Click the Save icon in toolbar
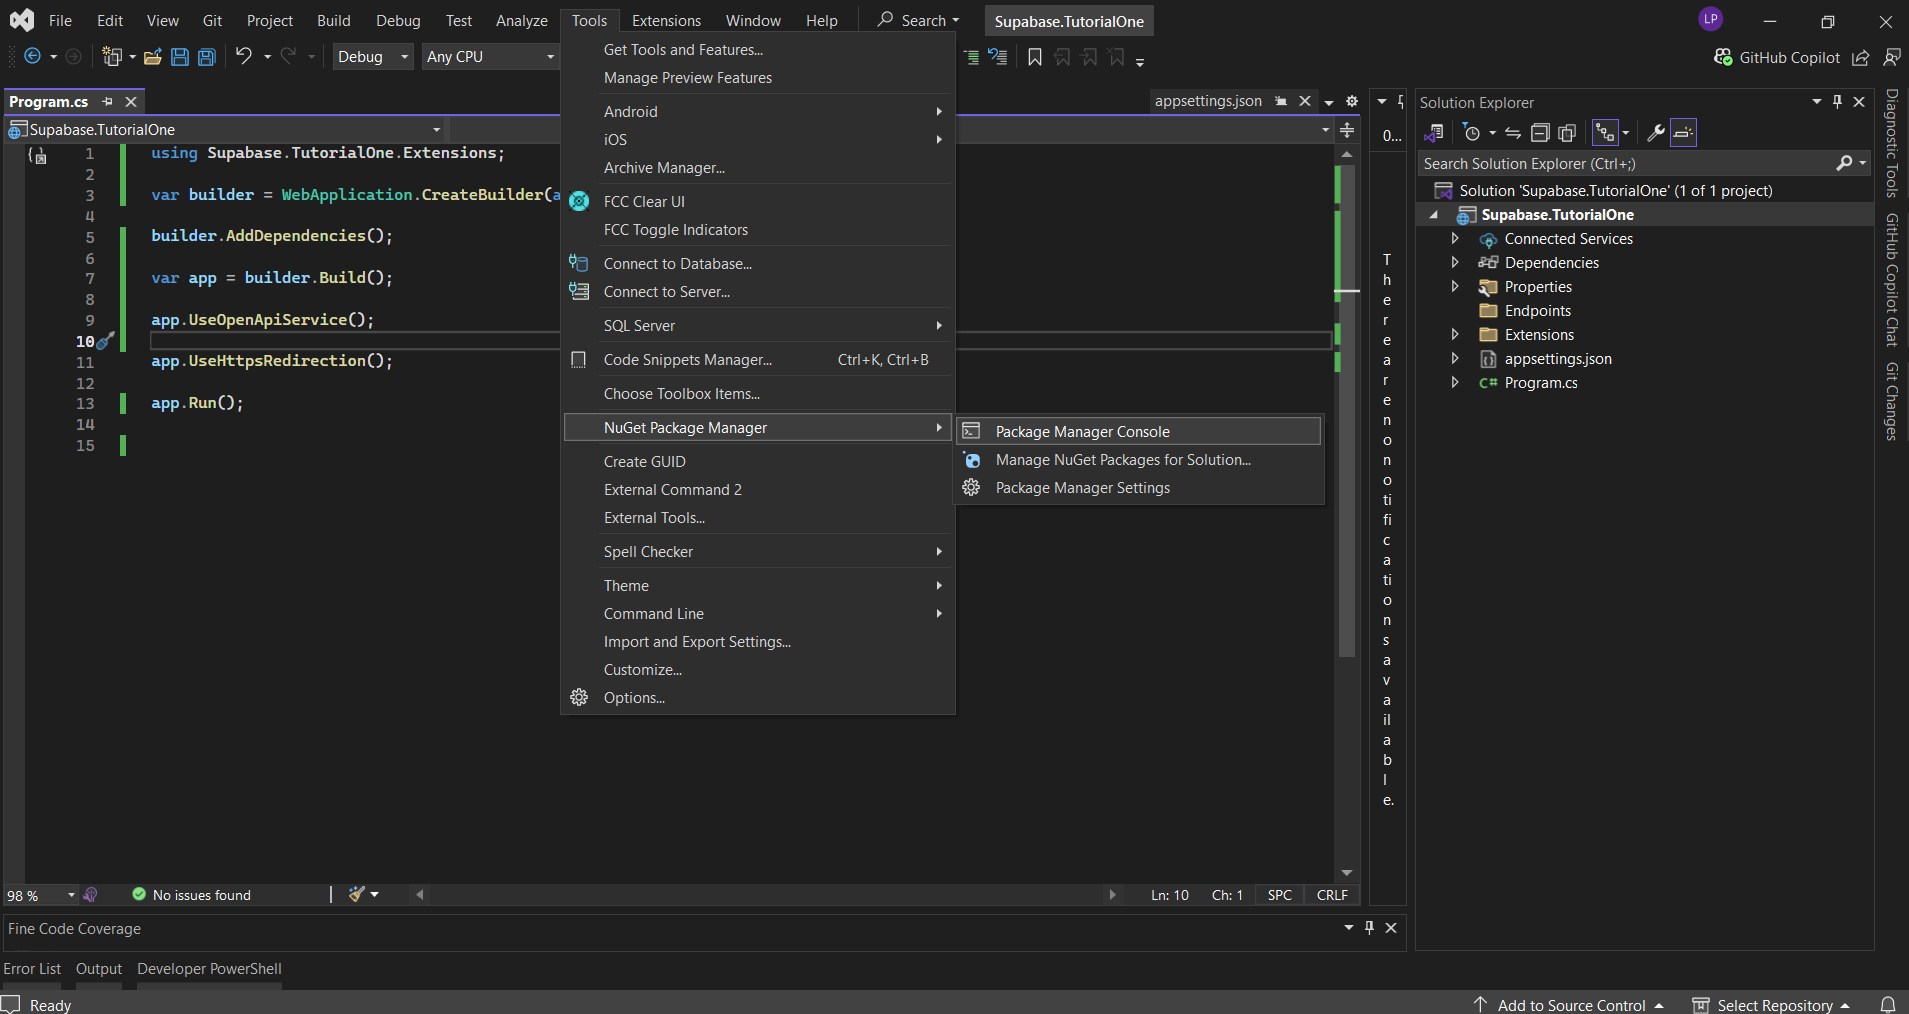 tap(180, 57)
